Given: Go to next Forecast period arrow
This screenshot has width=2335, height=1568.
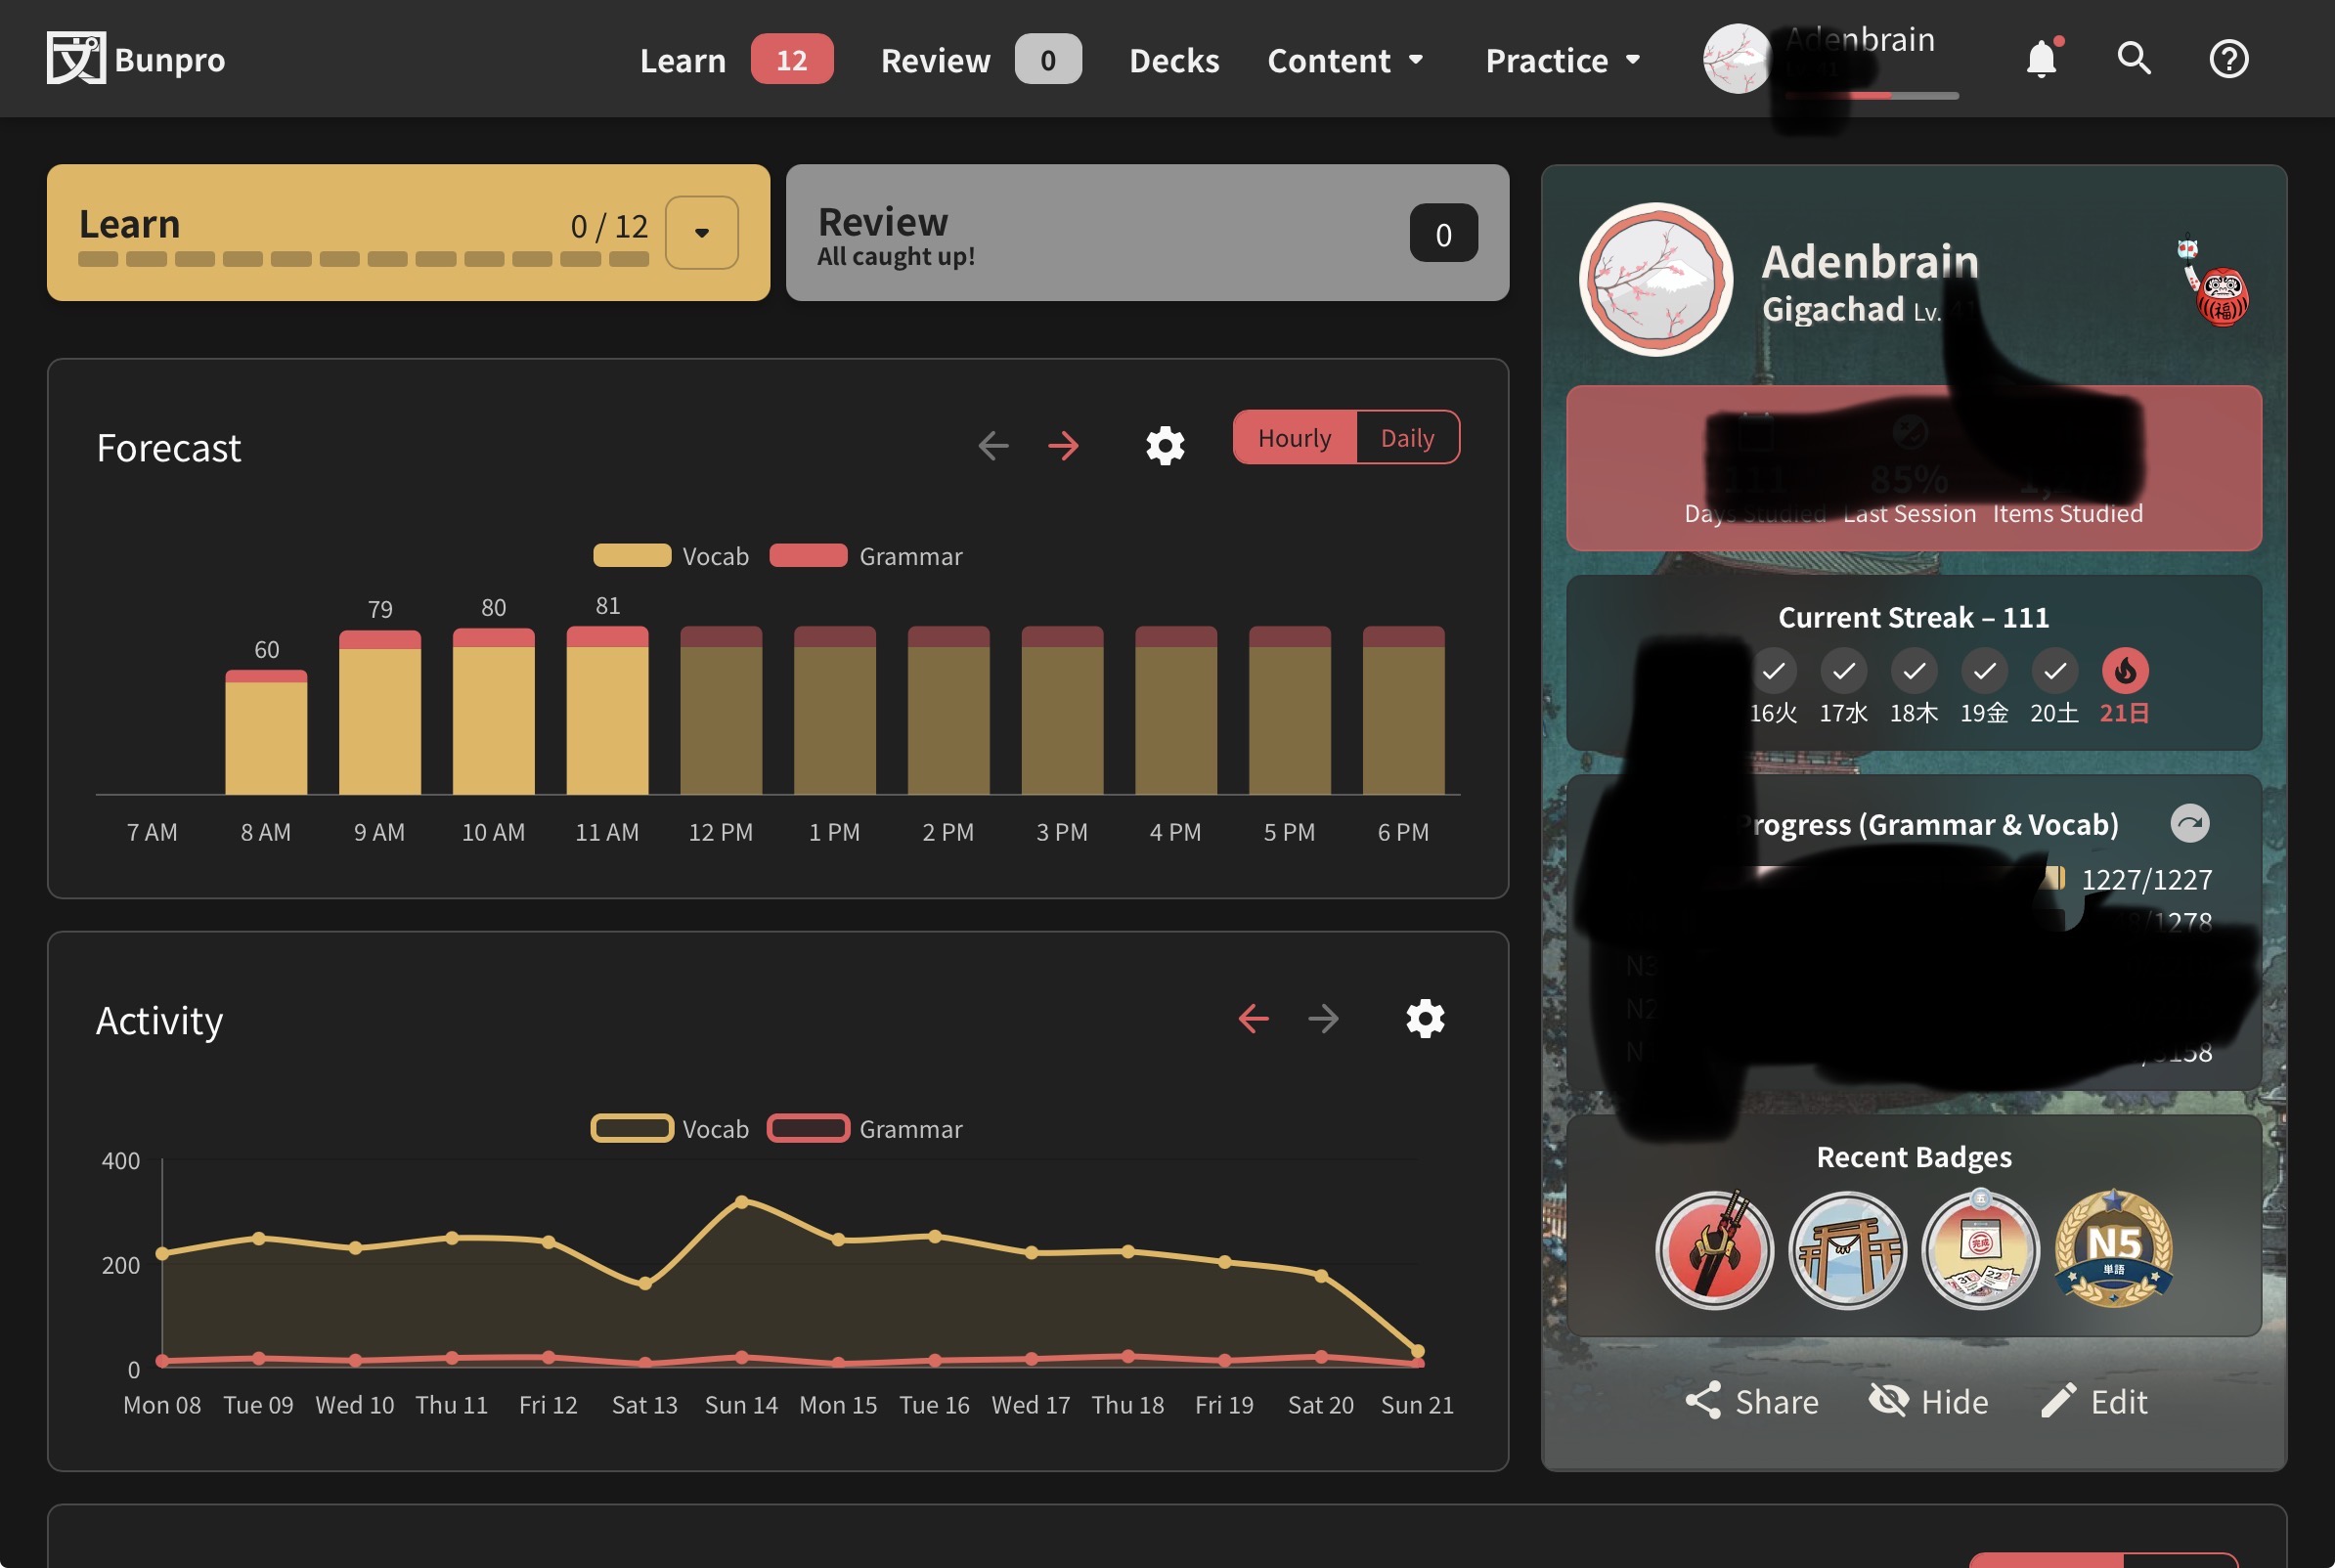Looking at the screenshot, I should pyautogui.click(x=1063, y=445).
